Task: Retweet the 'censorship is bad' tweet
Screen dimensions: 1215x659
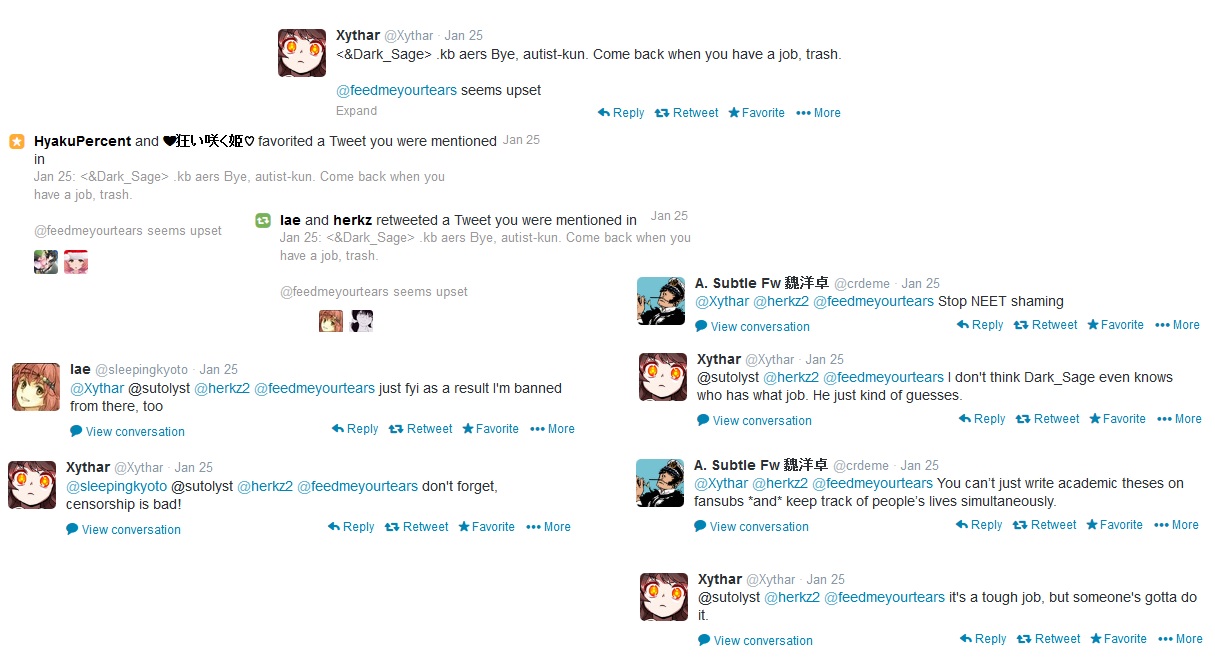Action: [417, 527]
